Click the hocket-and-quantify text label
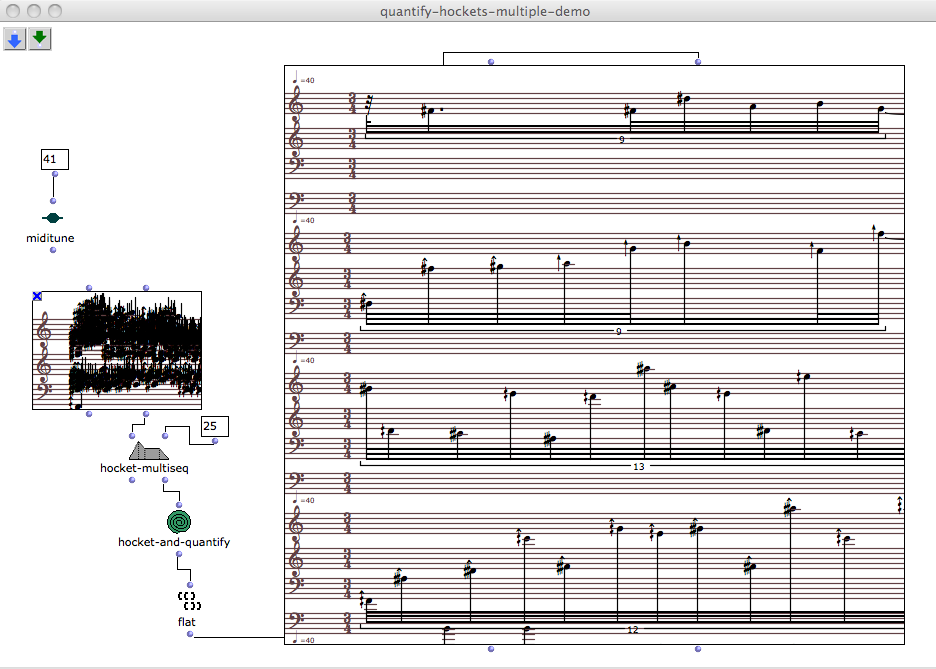Screen dimensions: 936x669 click(x=174, y=542)
